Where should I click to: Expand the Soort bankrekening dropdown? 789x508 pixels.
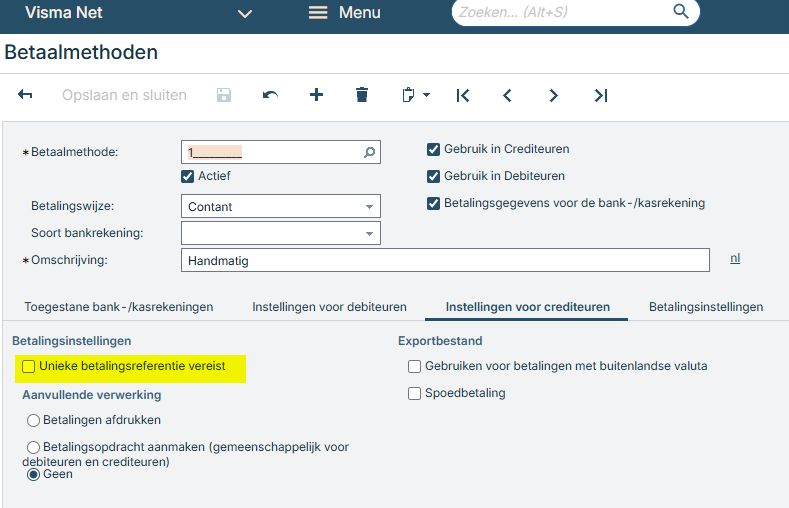click(369, 234)
